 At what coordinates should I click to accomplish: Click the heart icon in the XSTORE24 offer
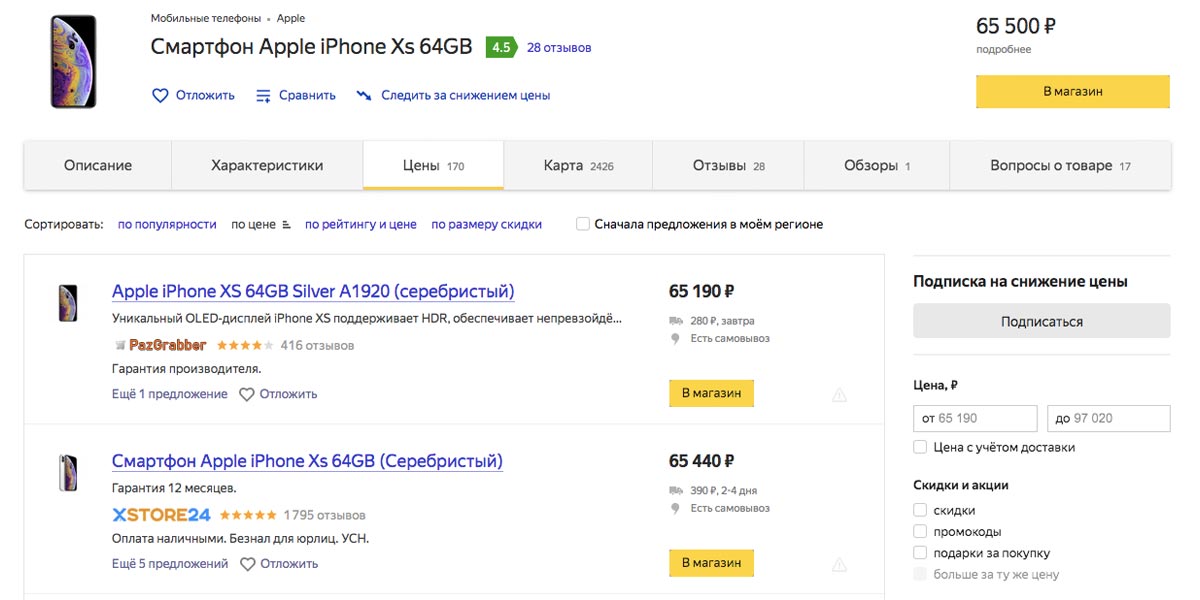[x=248, y=564]
